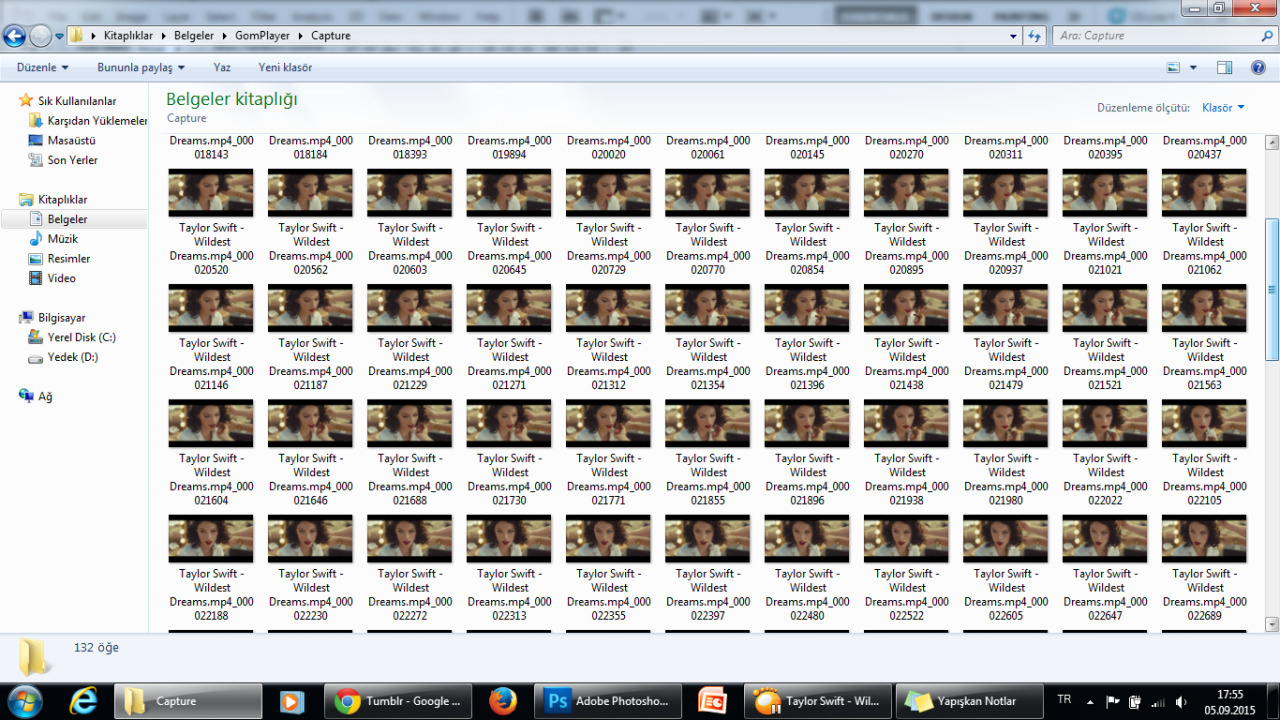1280x720 pixels.
Task: Open the Windows Start button
Action: (x=23, y=700)
